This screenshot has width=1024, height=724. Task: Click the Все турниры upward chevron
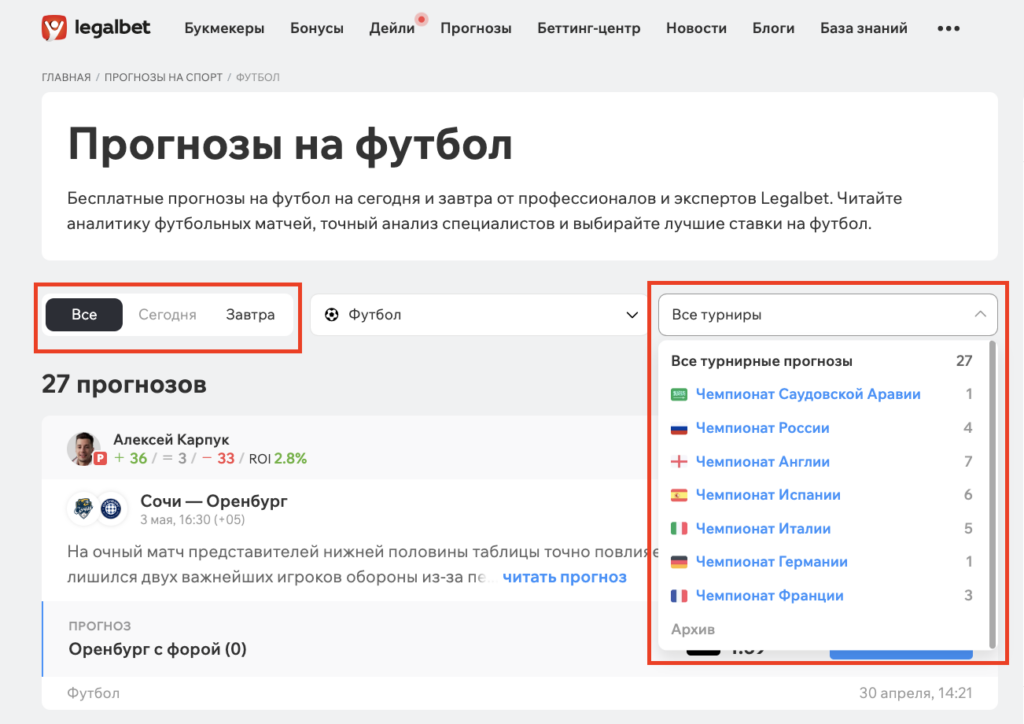980,314
